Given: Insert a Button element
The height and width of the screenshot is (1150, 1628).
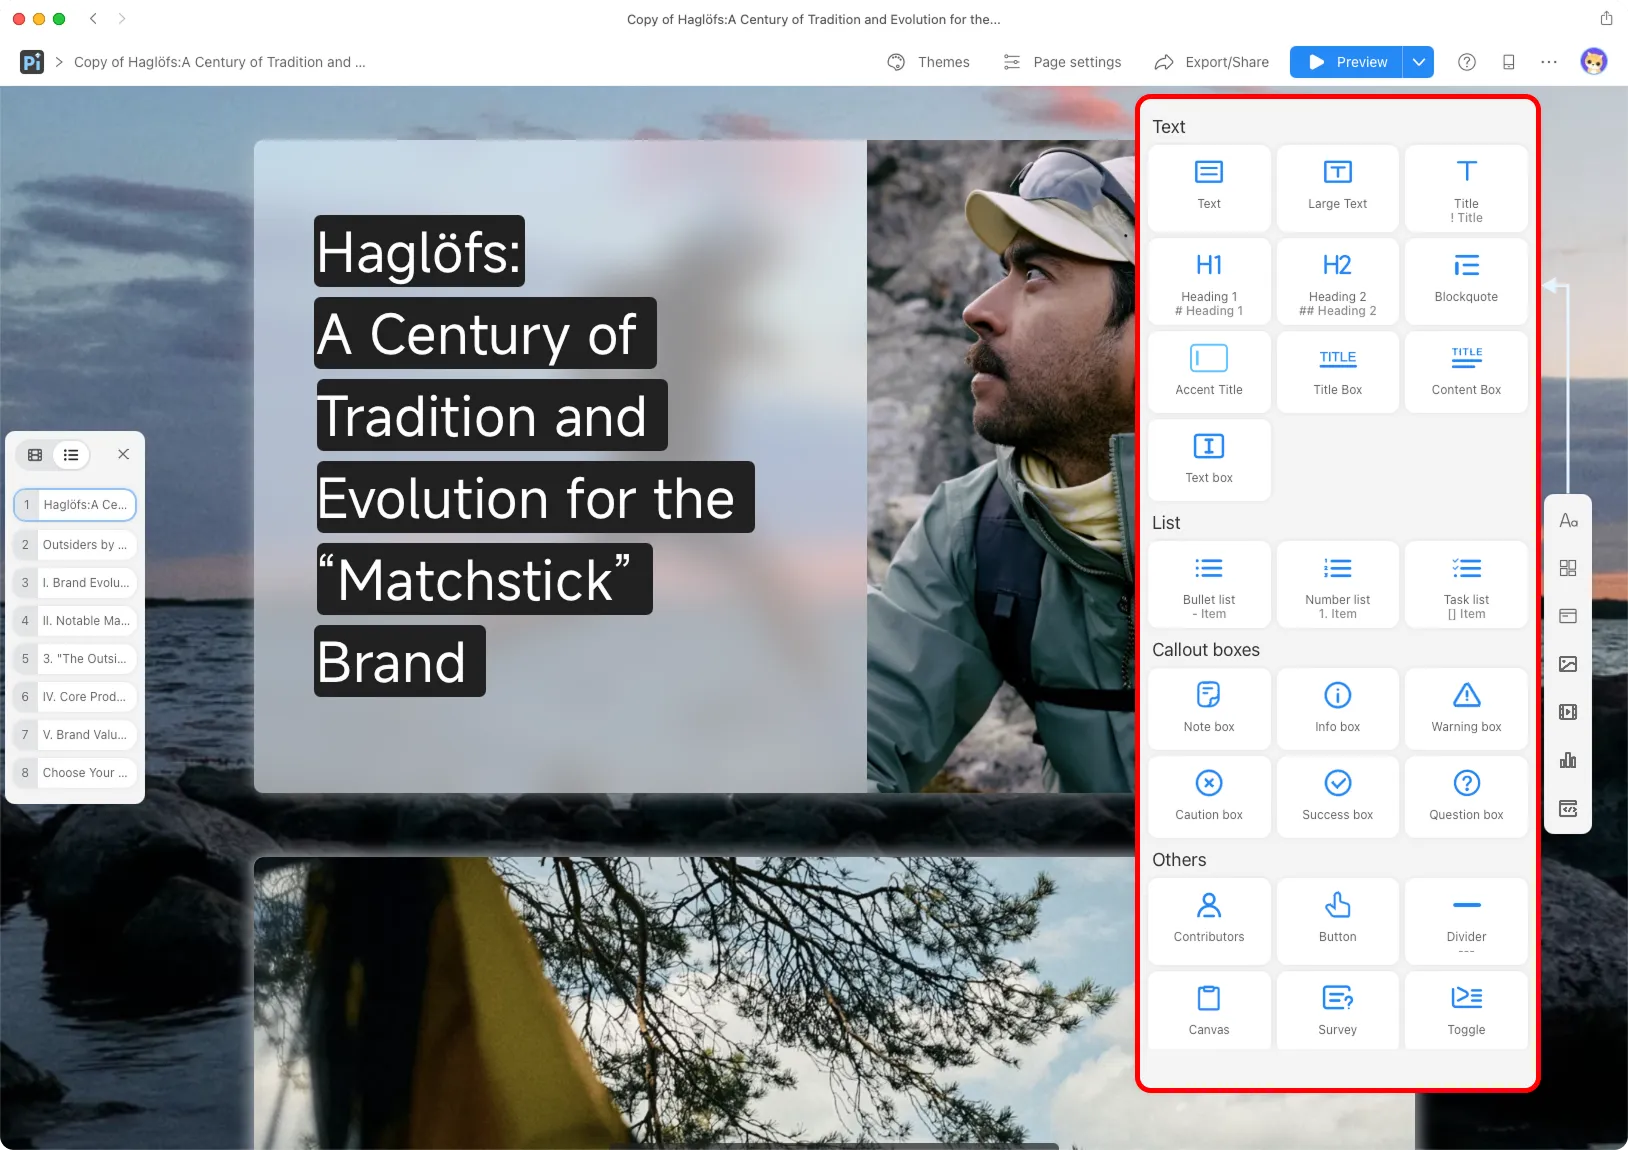Looking at the screenshot, I should coord(1337,921).
